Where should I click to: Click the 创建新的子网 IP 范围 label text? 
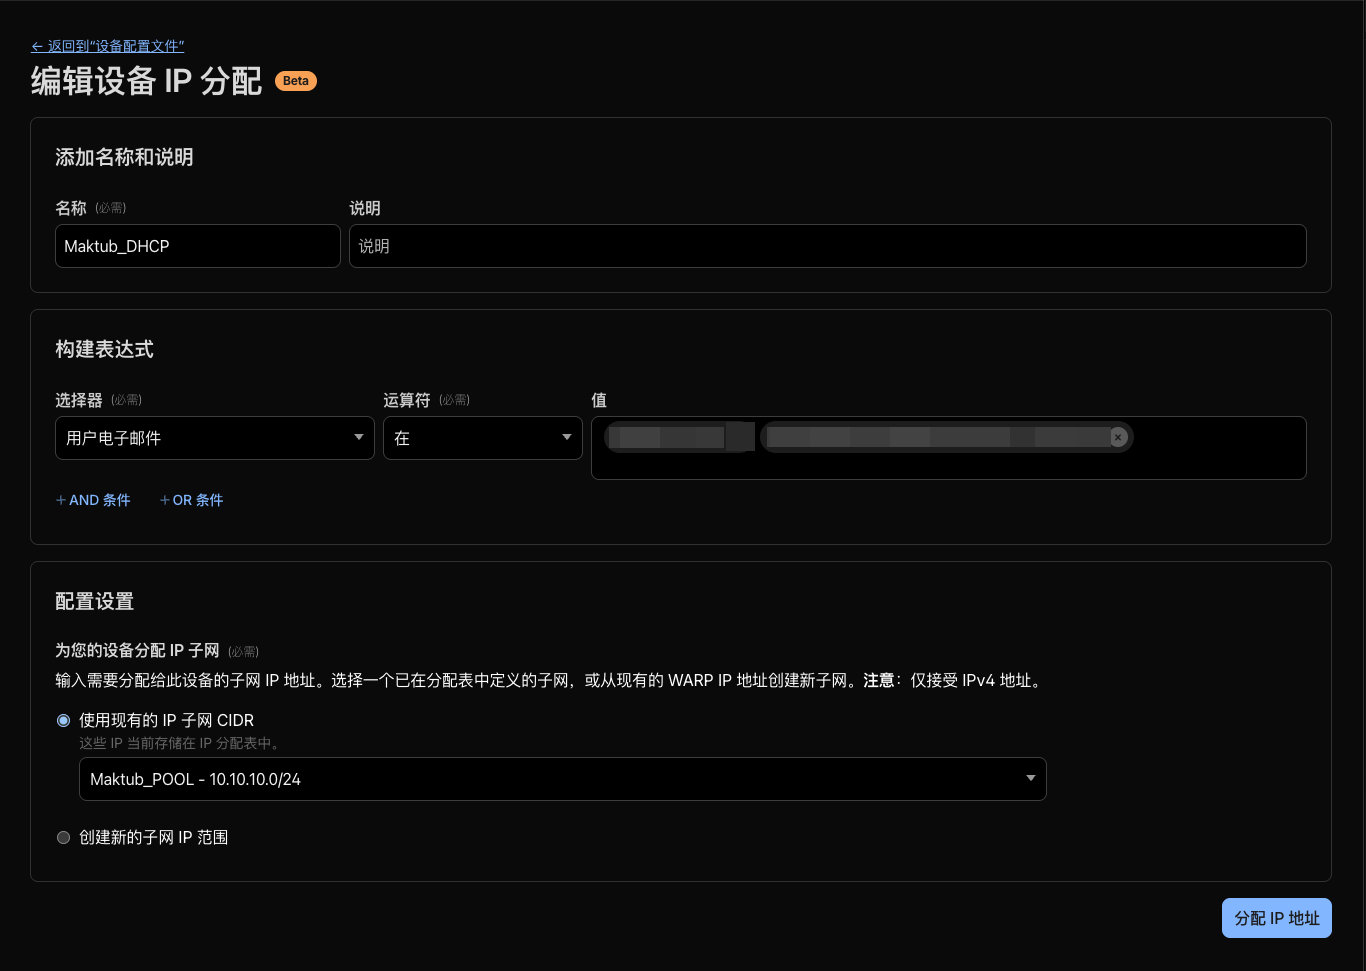[154, 838]
